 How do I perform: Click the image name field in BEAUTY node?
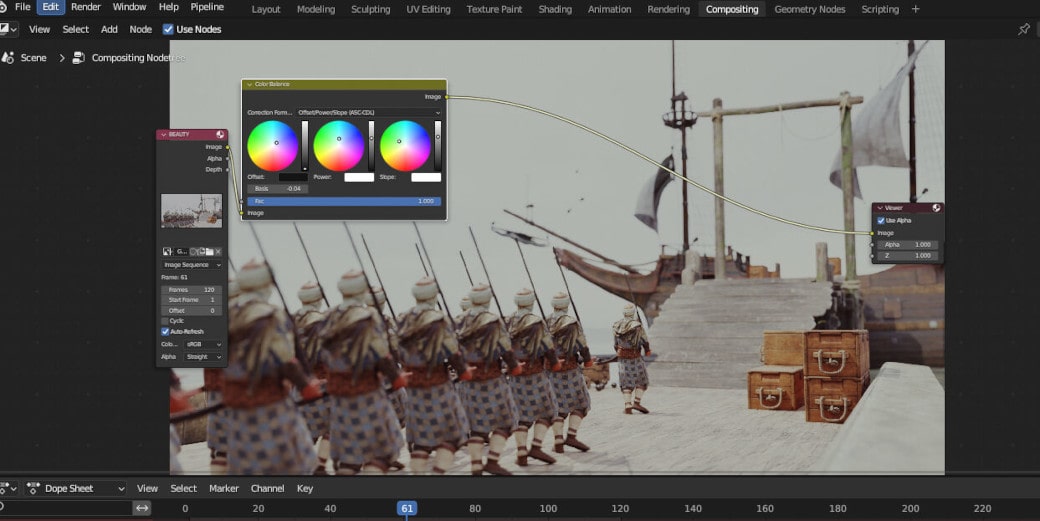[x=182, y=252]
